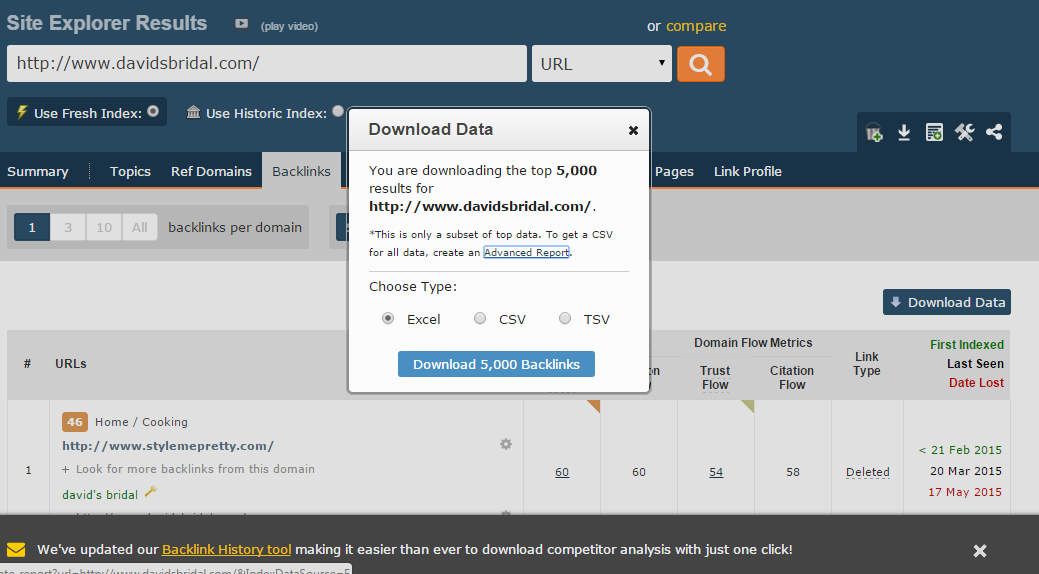This screenshot has width=1039, height=574.
Task: Click the Deleted link type label
Action: pyautogui.click(x=867, y=472)
